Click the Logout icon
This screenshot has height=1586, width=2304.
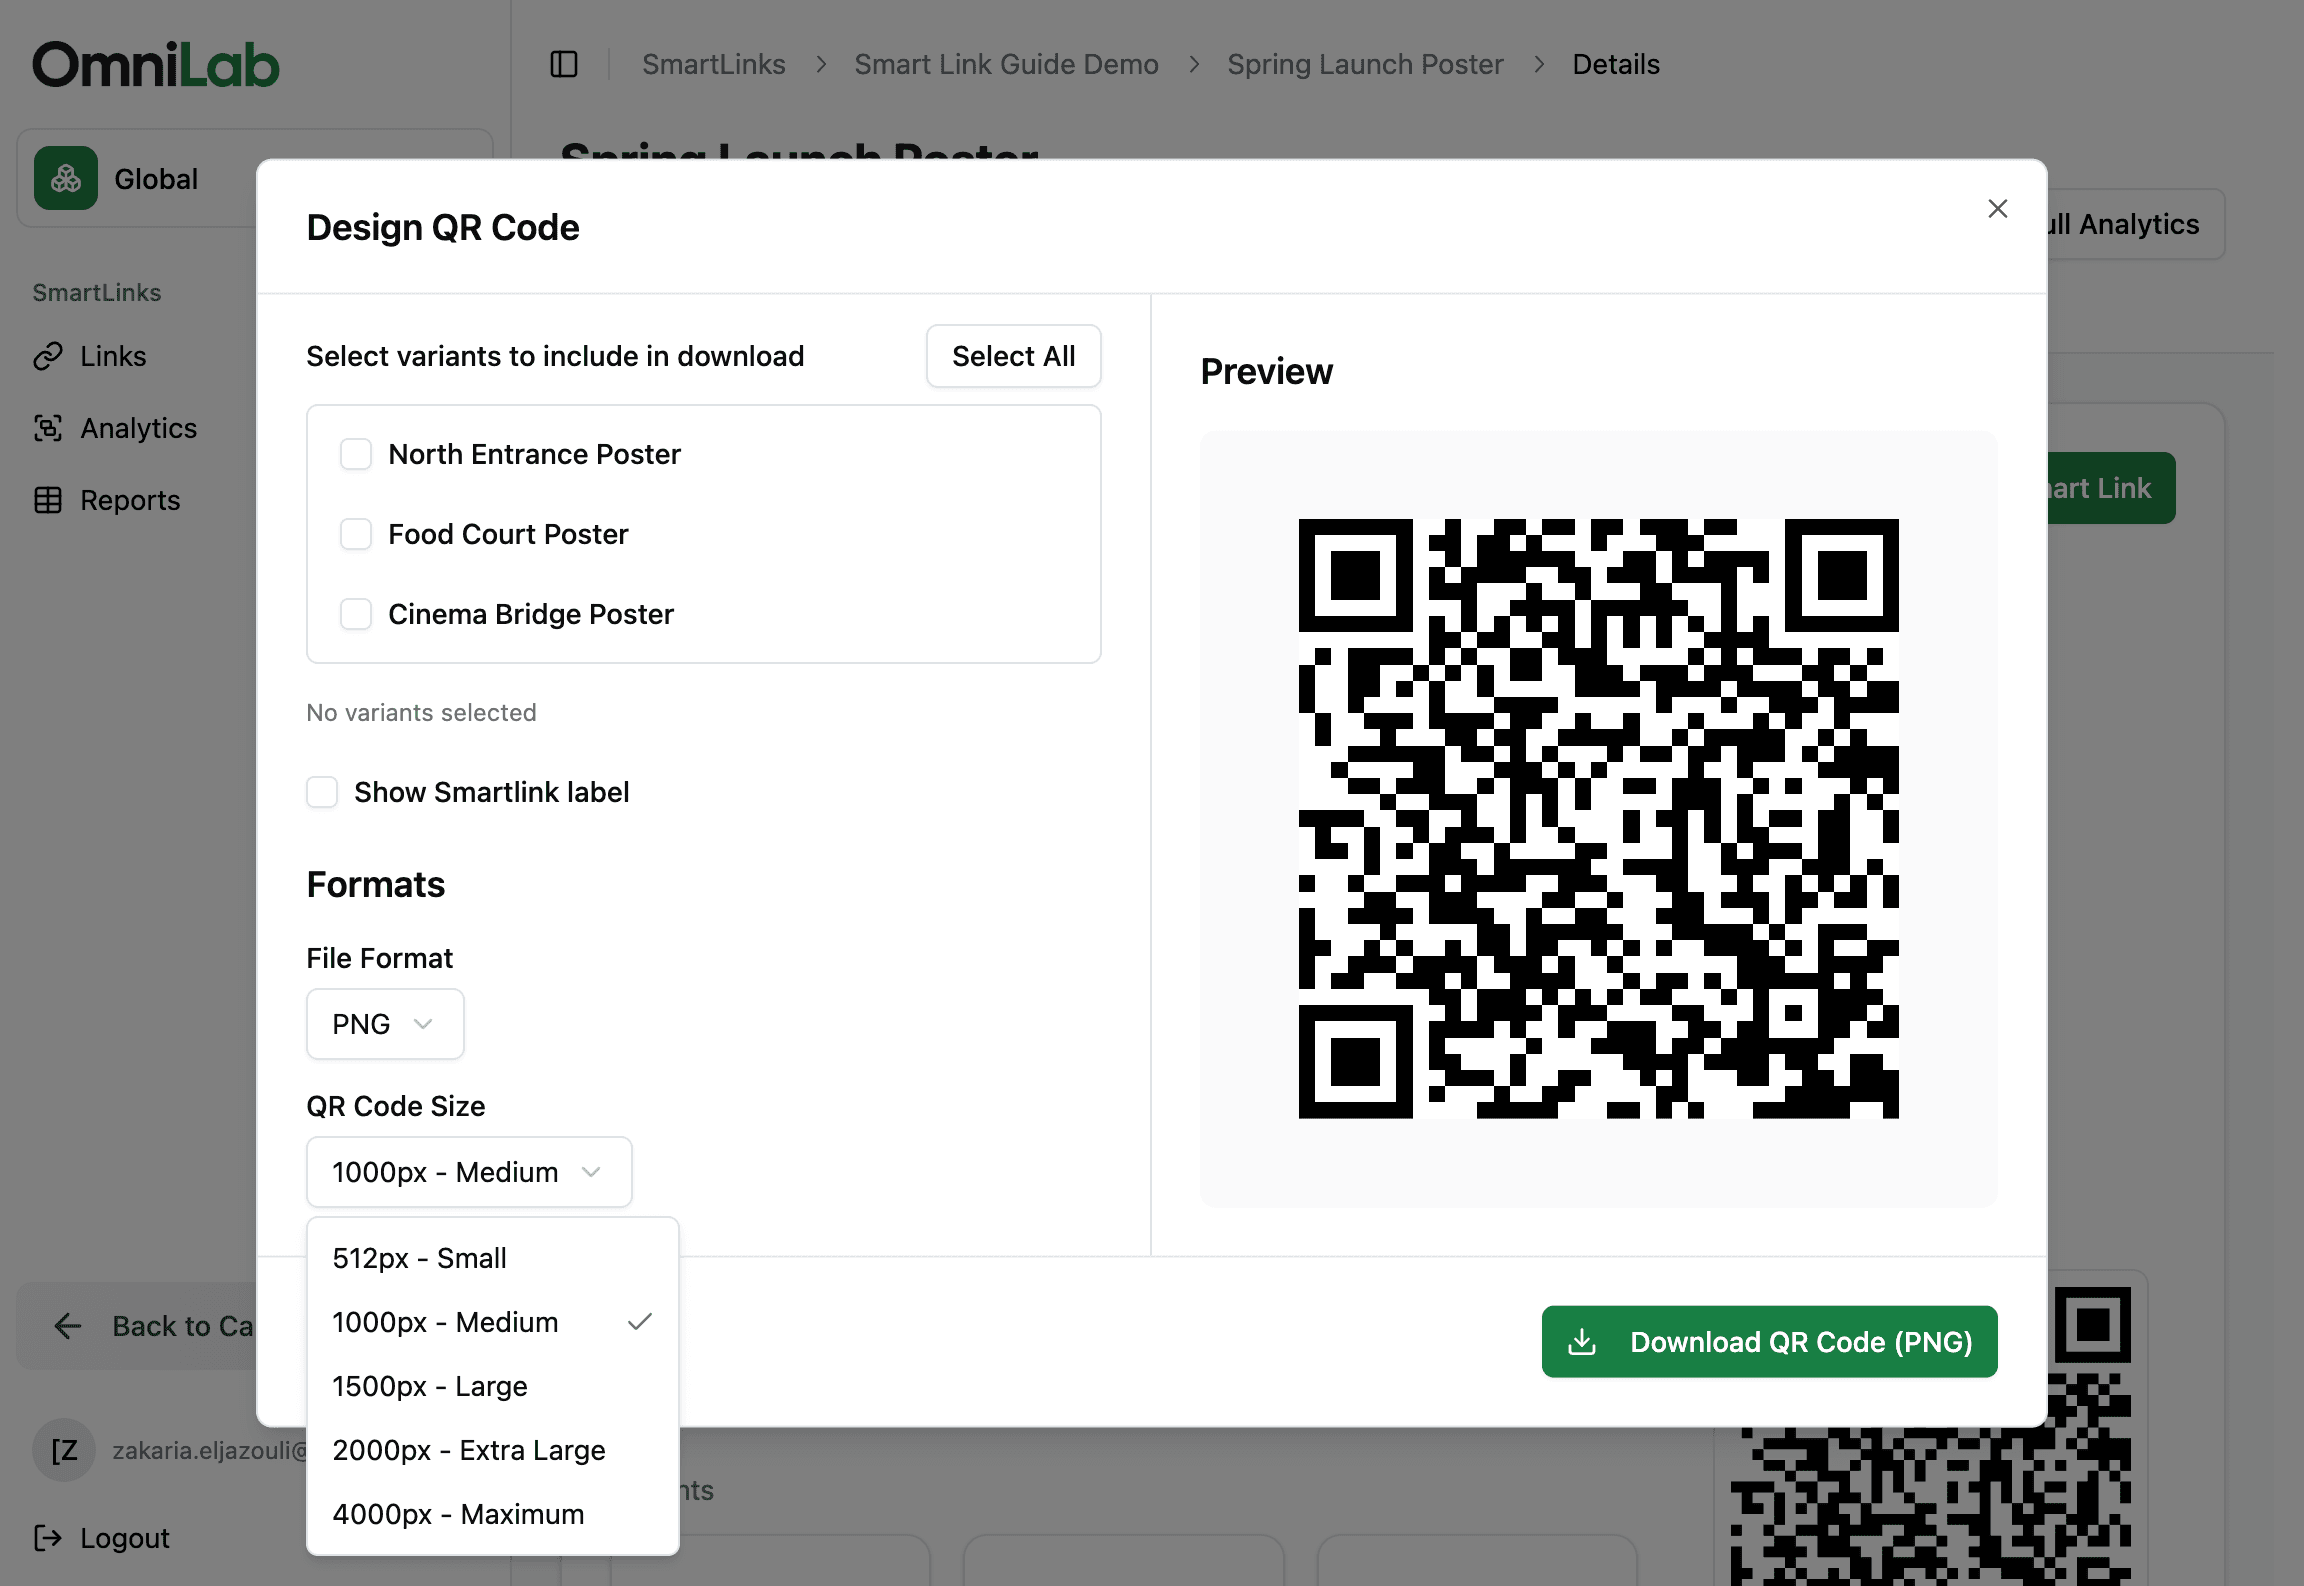[x=48, y=1538]
